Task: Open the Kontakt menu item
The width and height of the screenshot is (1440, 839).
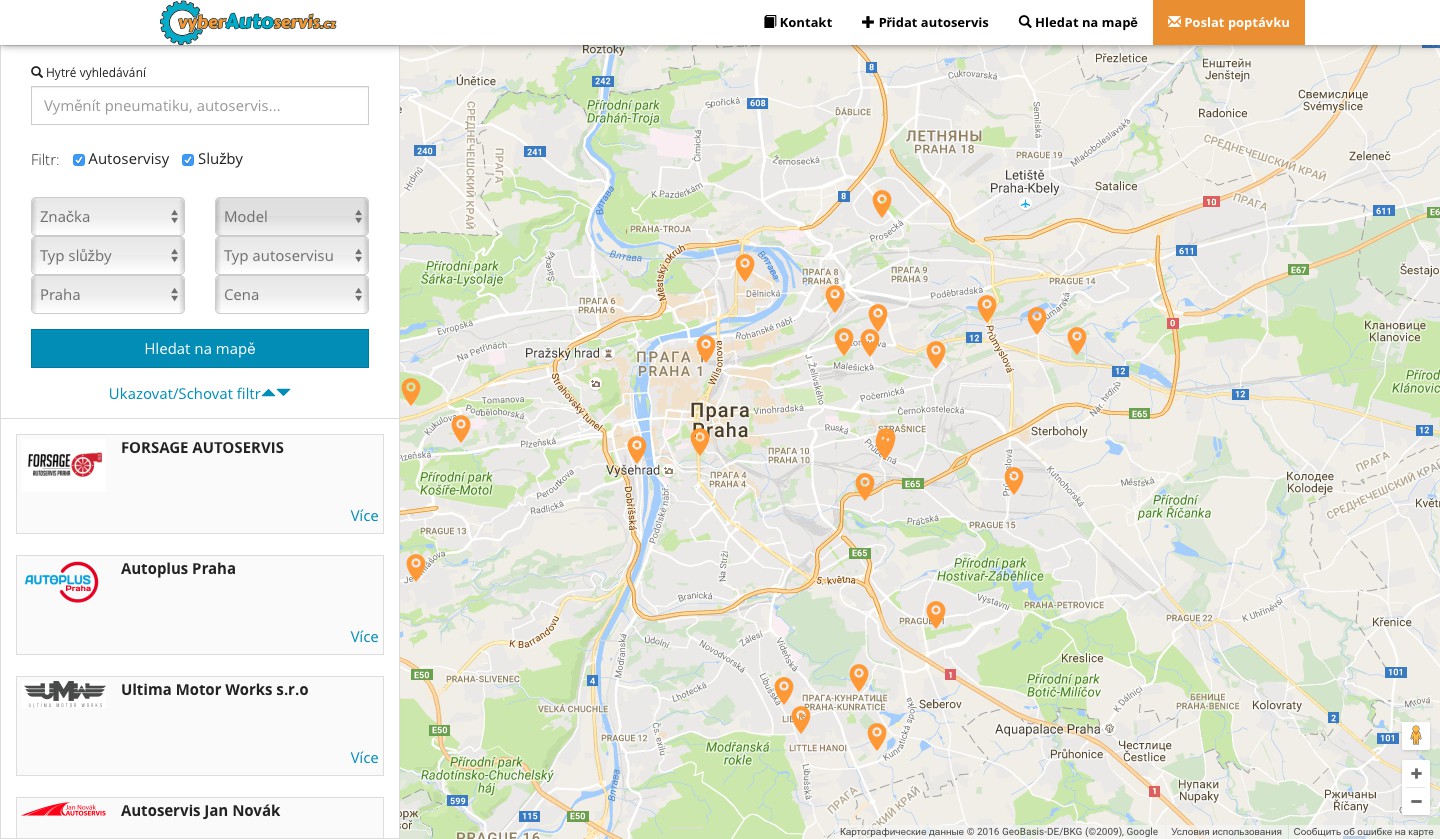Action: coord(798,22)
